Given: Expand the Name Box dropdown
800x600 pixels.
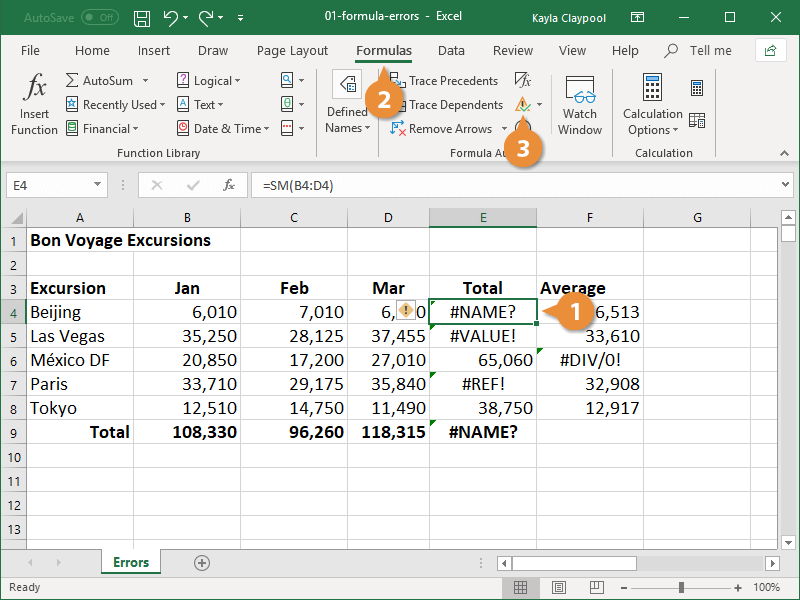Looking at the screenshot, I should (97, 185).
